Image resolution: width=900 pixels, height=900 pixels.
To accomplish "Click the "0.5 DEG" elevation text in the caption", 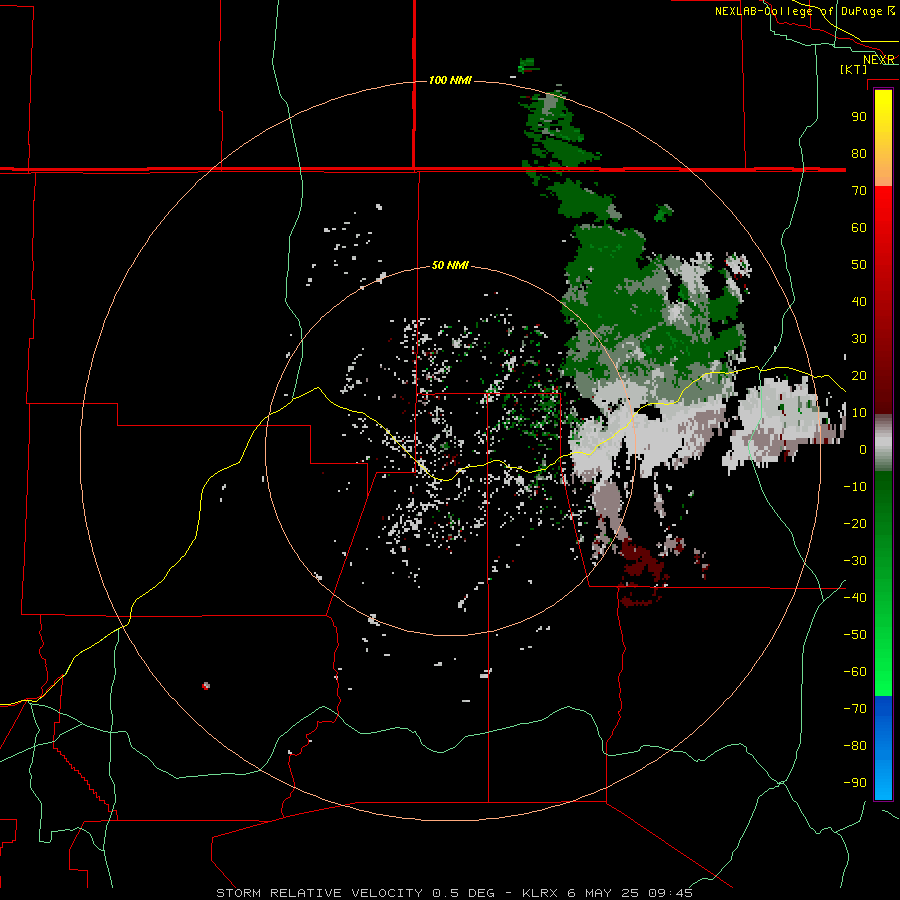I will 463,893.
